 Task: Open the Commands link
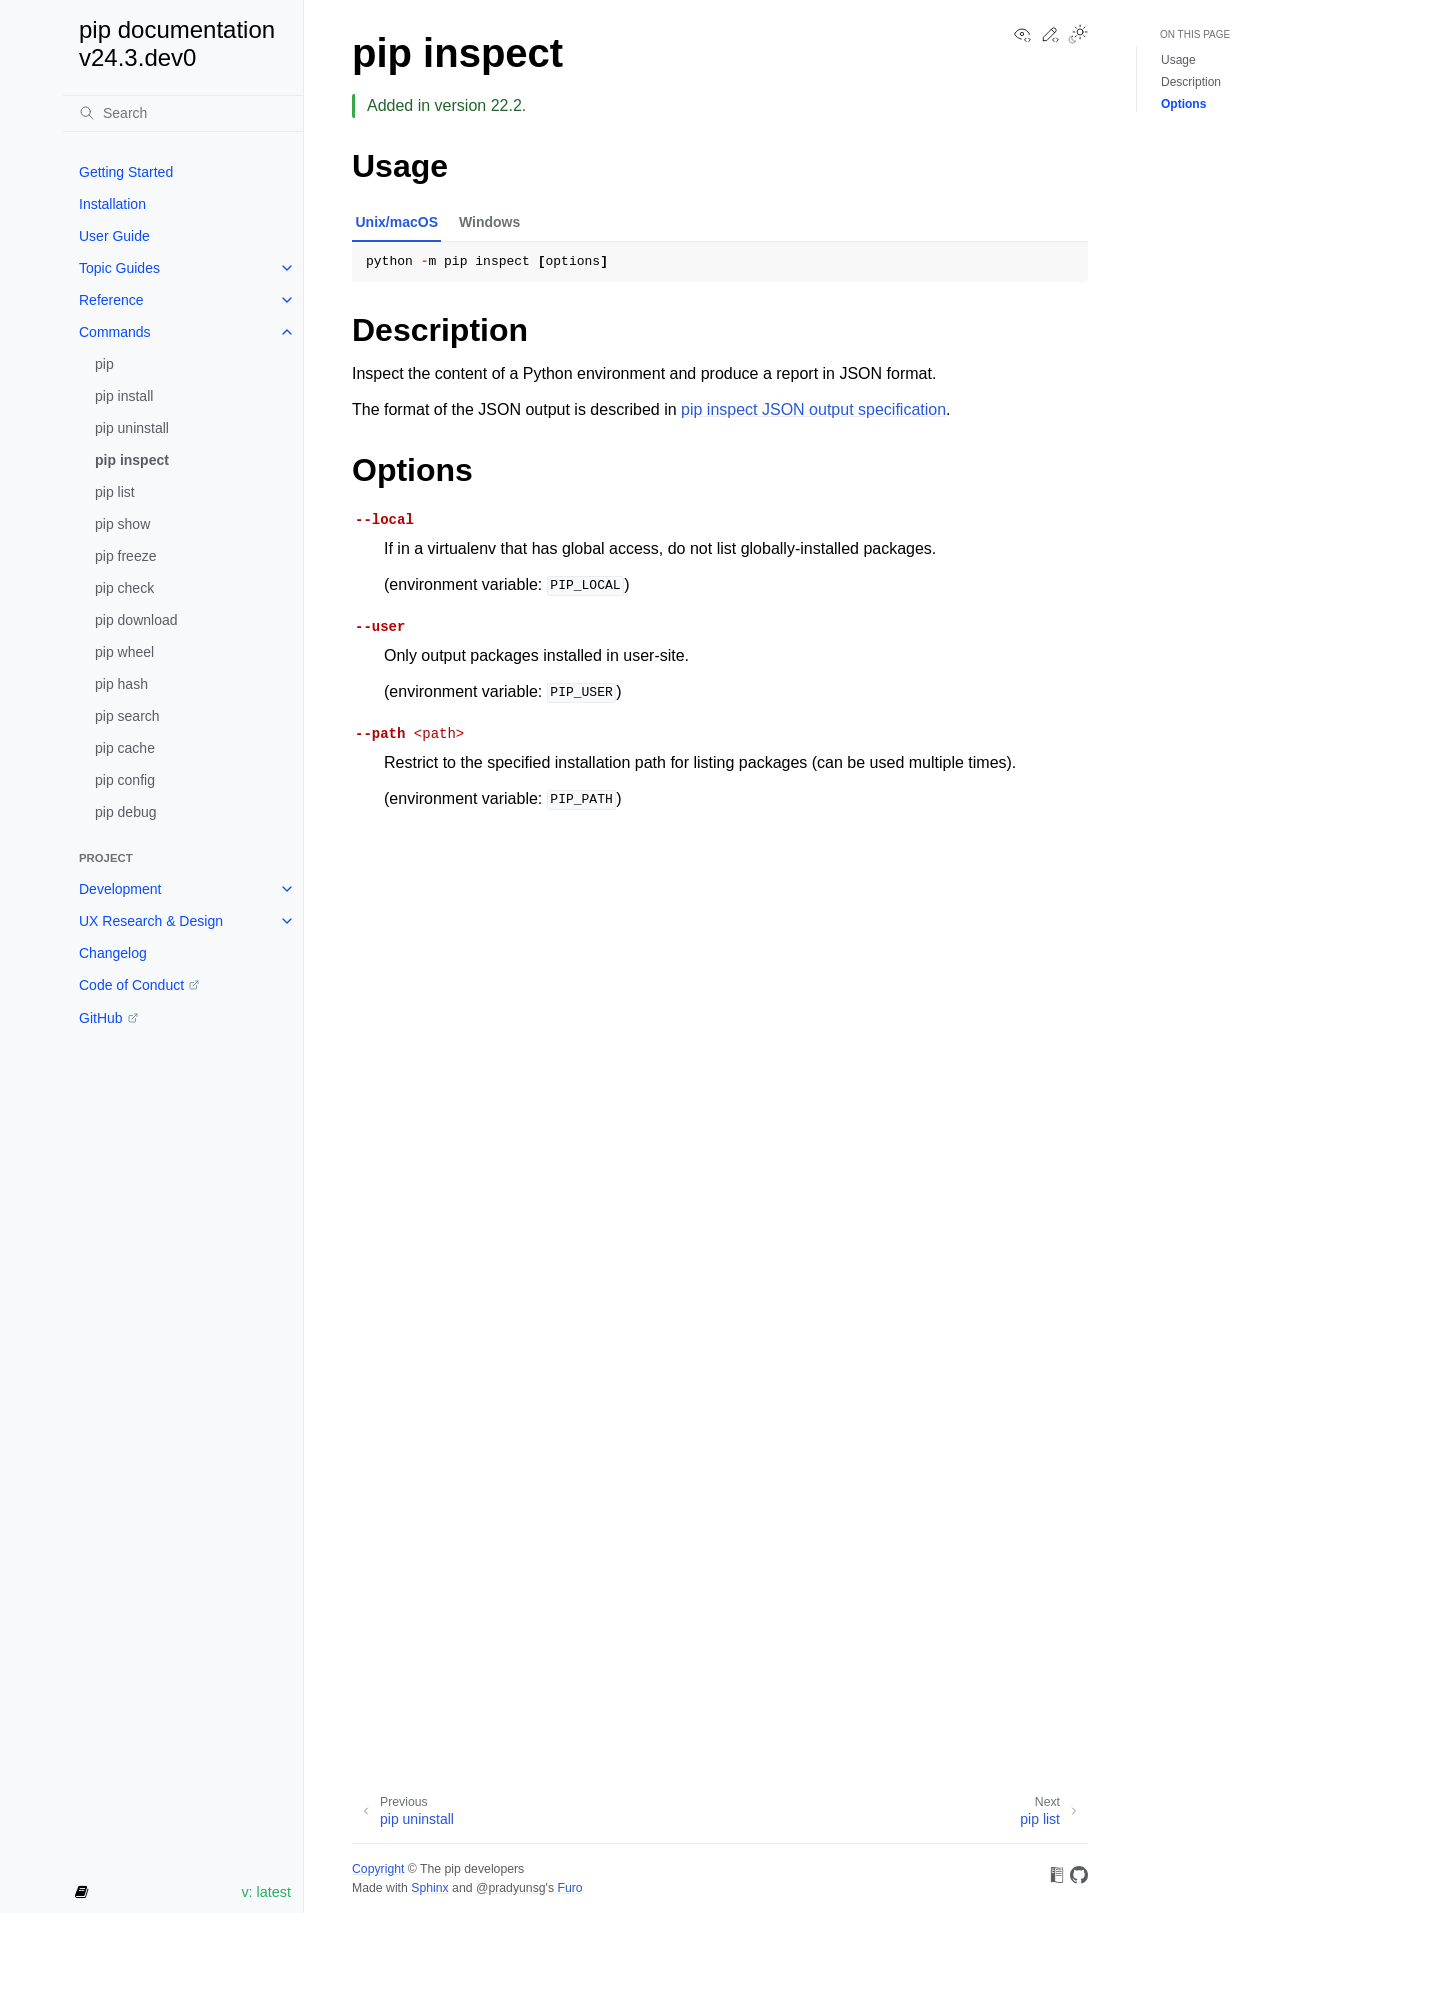114,332
